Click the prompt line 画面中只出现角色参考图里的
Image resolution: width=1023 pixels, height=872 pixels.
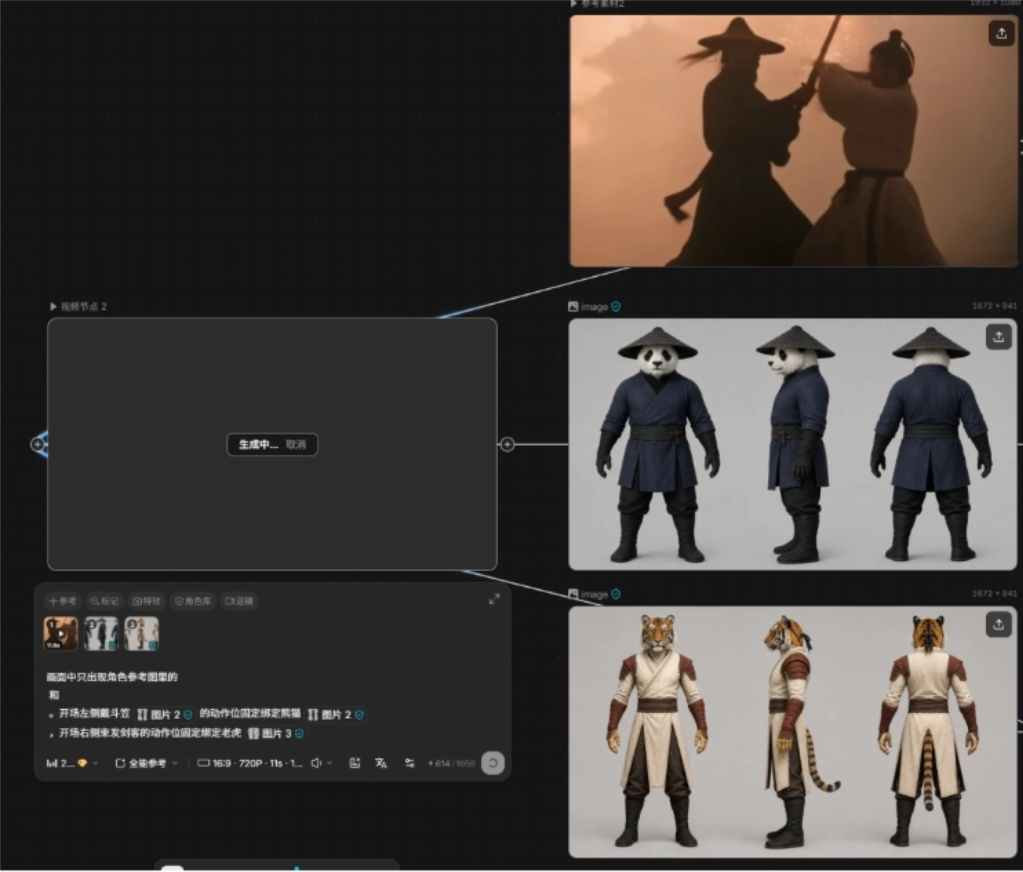[112, 677]
